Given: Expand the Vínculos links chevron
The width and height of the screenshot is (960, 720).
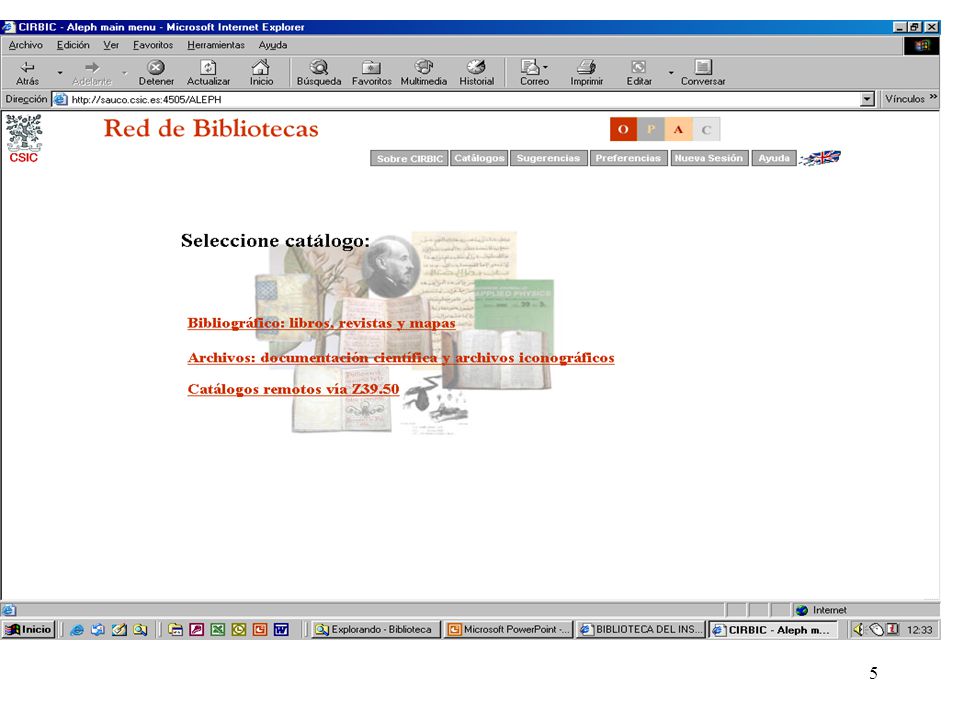Looking at the screenshot, I should (933, 97).
